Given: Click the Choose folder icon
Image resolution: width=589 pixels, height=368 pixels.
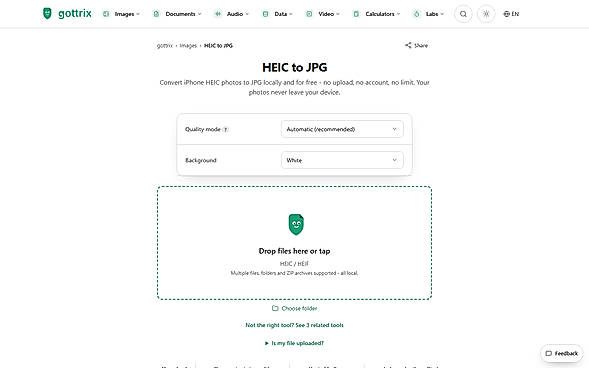Looking at the screenshot, I should pyautogui.click(x=275, y=308).
